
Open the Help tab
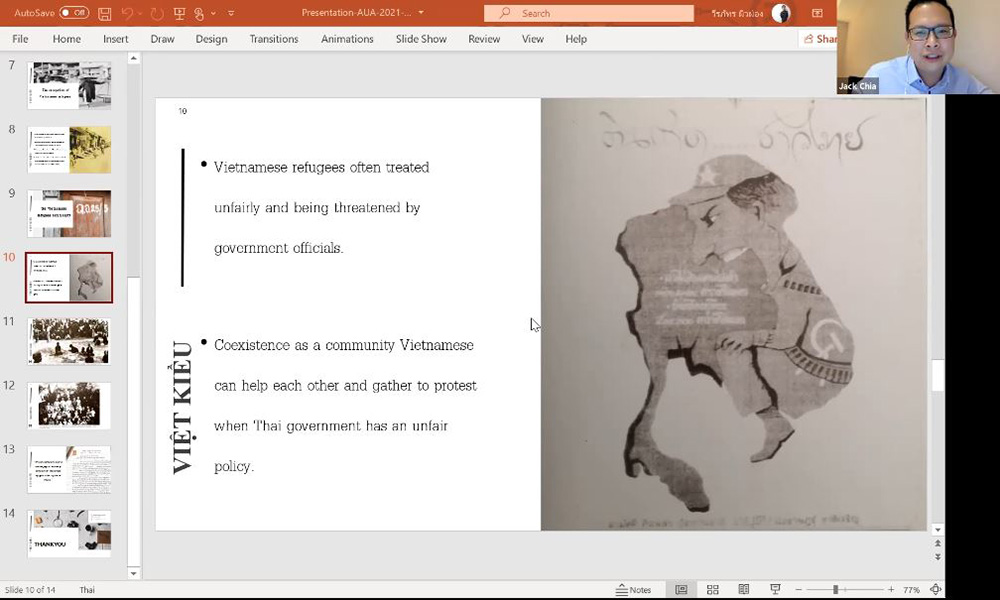tap(576, 39)
